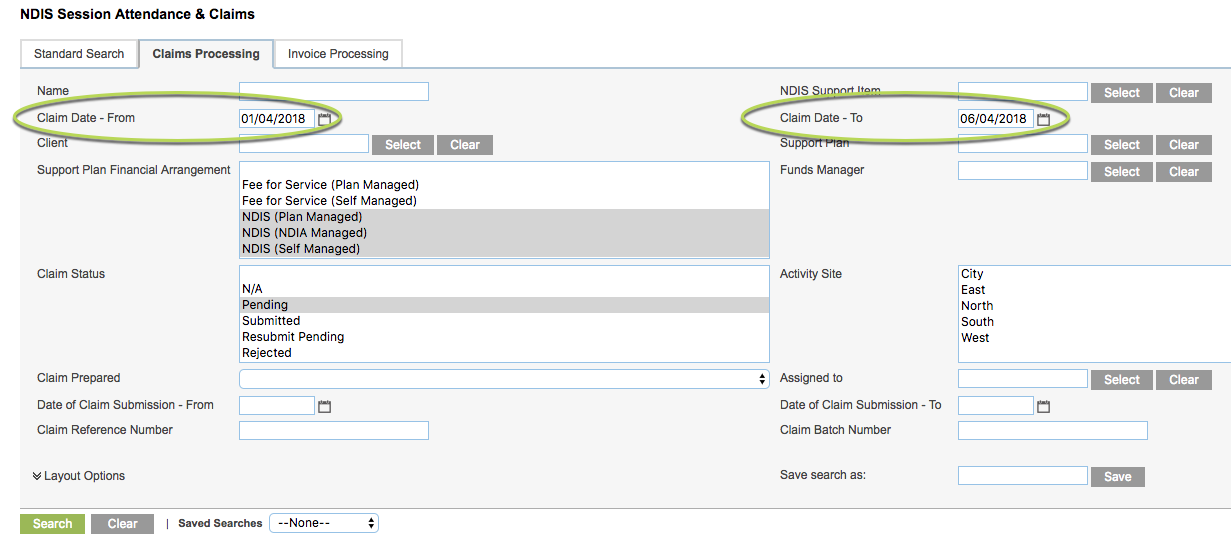The height and width of the screenshot is (553, 1231).
Task: Select City in Activity Site list
Action: [1095, 274]
